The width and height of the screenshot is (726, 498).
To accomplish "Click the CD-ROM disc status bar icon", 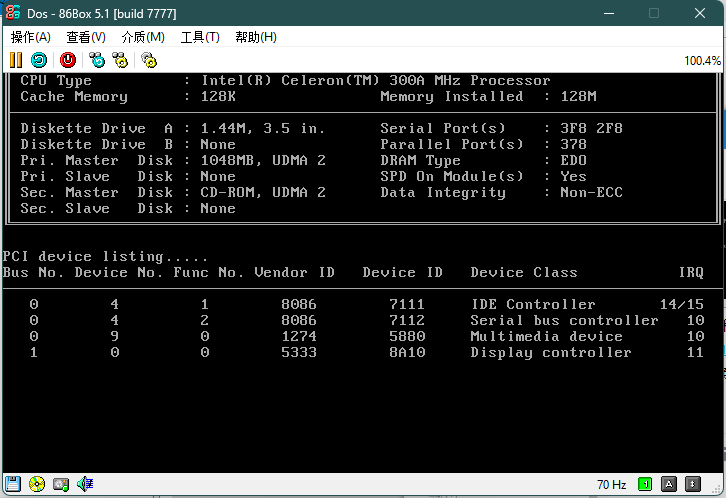I will [x=37, y=485].
